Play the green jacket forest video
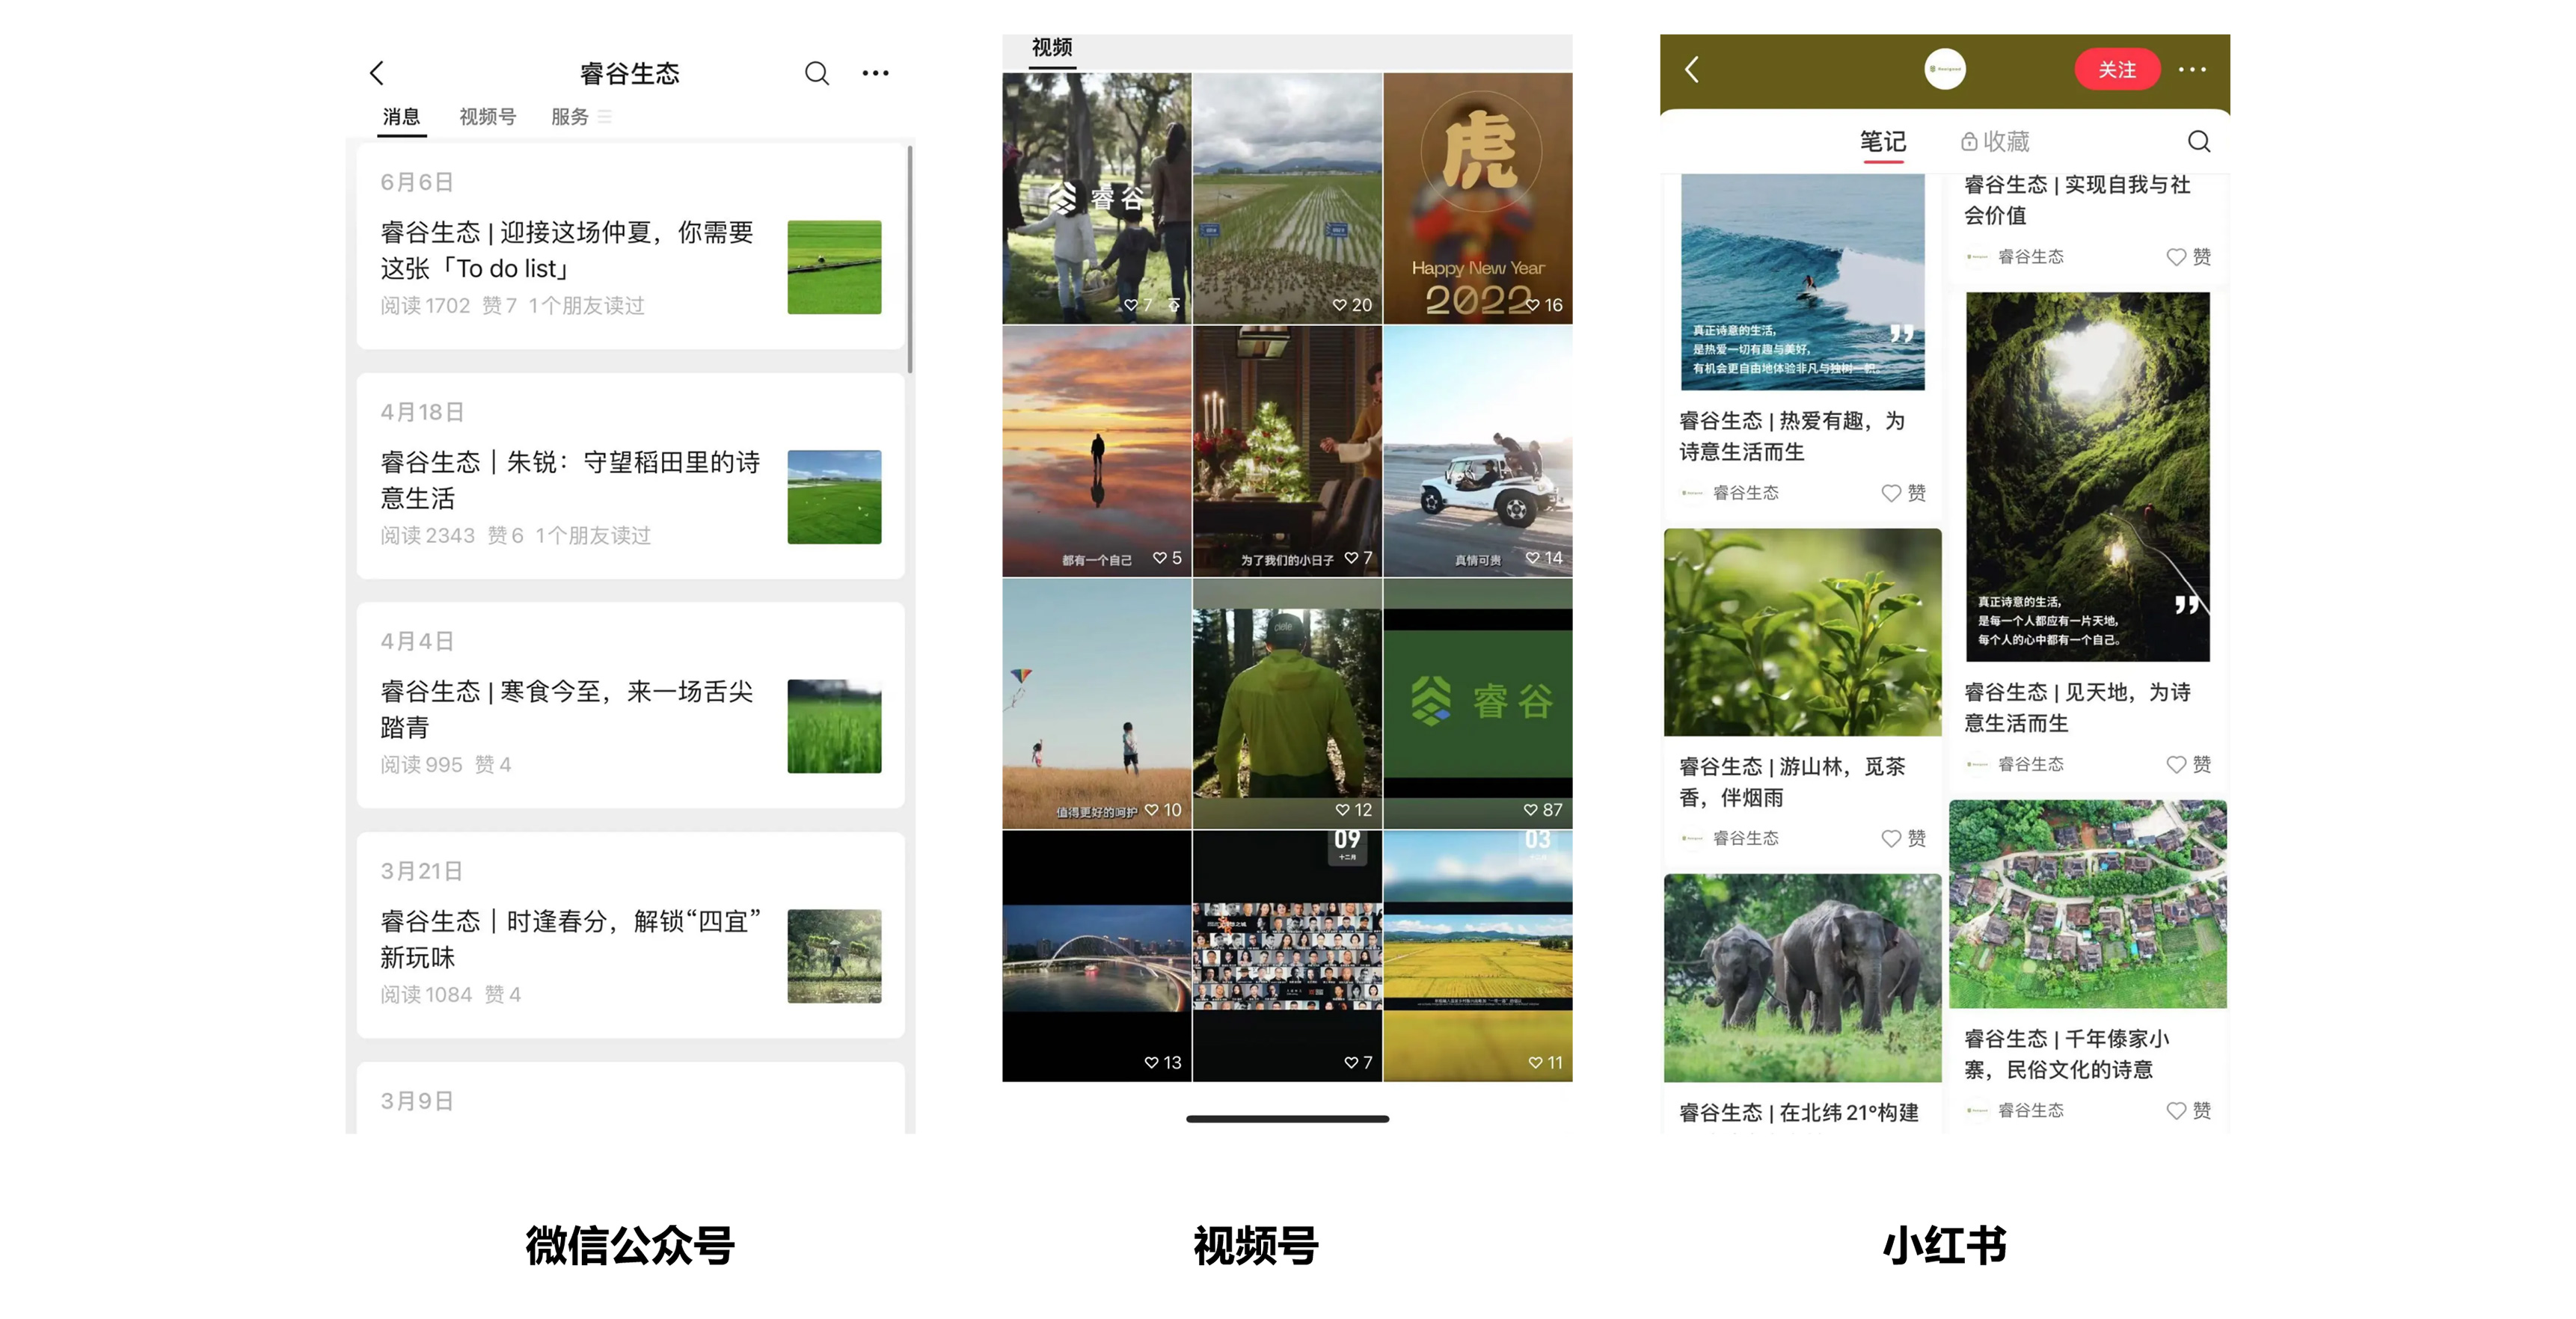 click(x=1287, y=704)
